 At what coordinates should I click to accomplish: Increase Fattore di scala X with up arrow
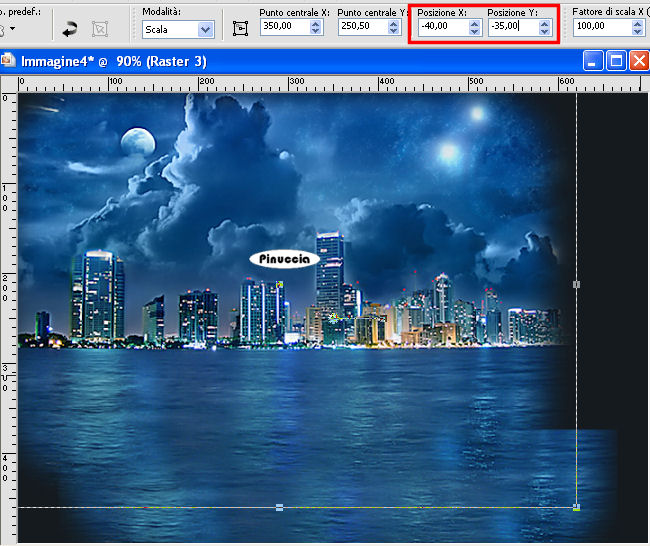(638, 24)
